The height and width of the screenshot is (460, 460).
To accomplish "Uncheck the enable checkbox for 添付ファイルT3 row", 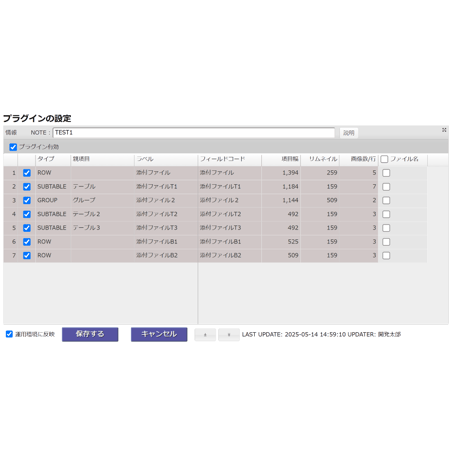I will (x=27, y=228).
